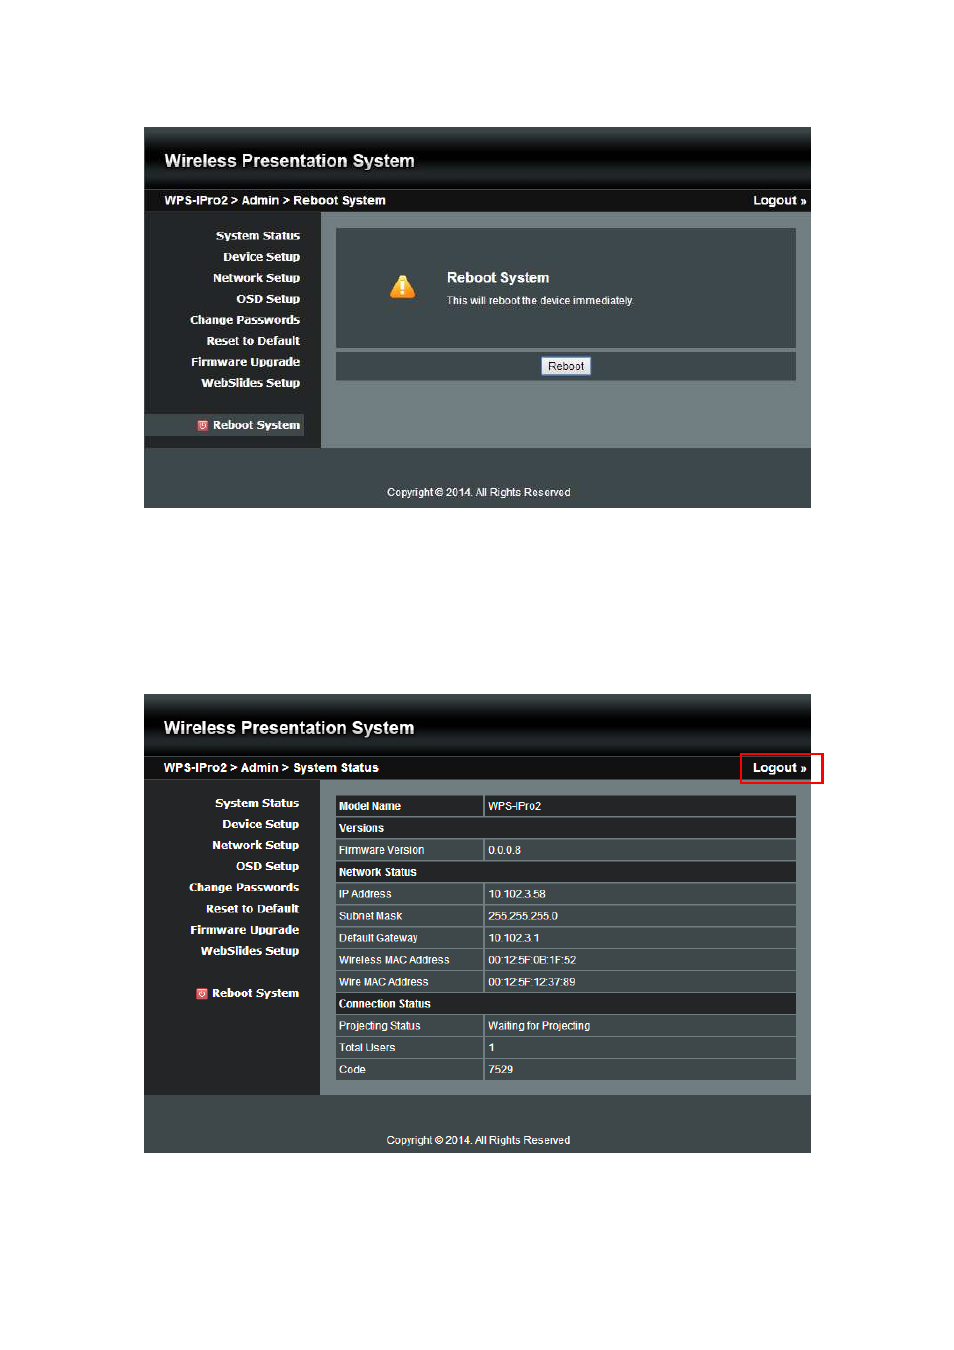Open Reset to Default in the bottom screenshot sidebar
The height and width of the screenshot is (1350, 954).
coord(252,909)
